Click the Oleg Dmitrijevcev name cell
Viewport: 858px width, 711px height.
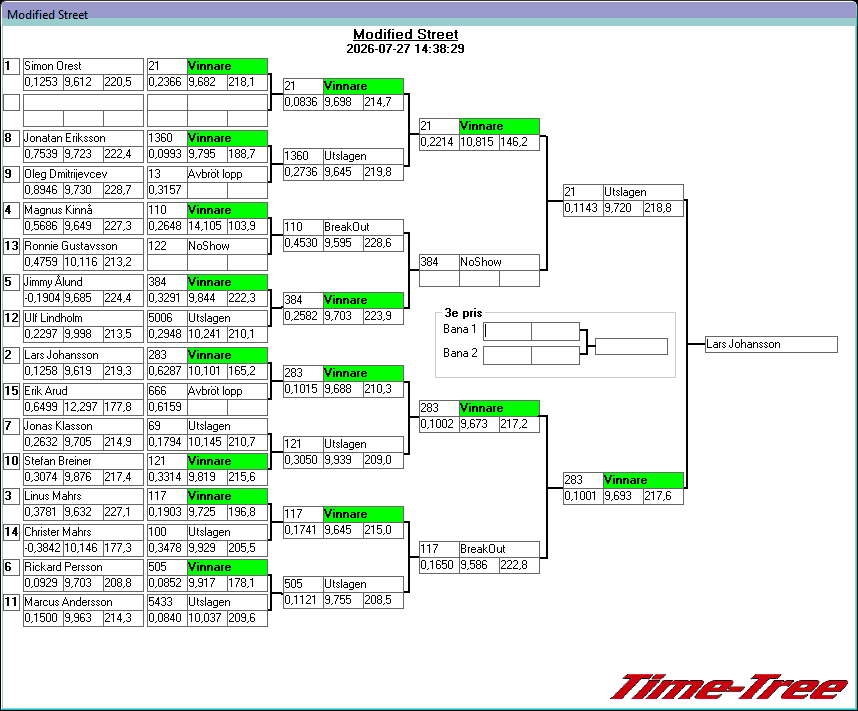click(x=83, y=174)
